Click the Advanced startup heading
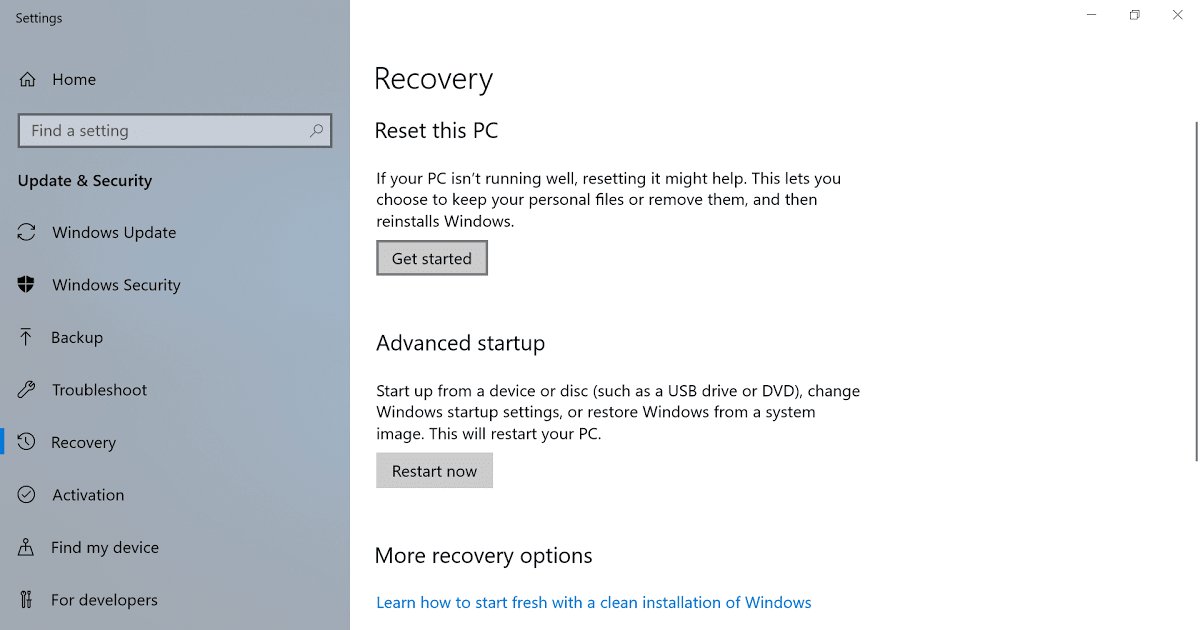1200x630 pixels. (460, 343)
